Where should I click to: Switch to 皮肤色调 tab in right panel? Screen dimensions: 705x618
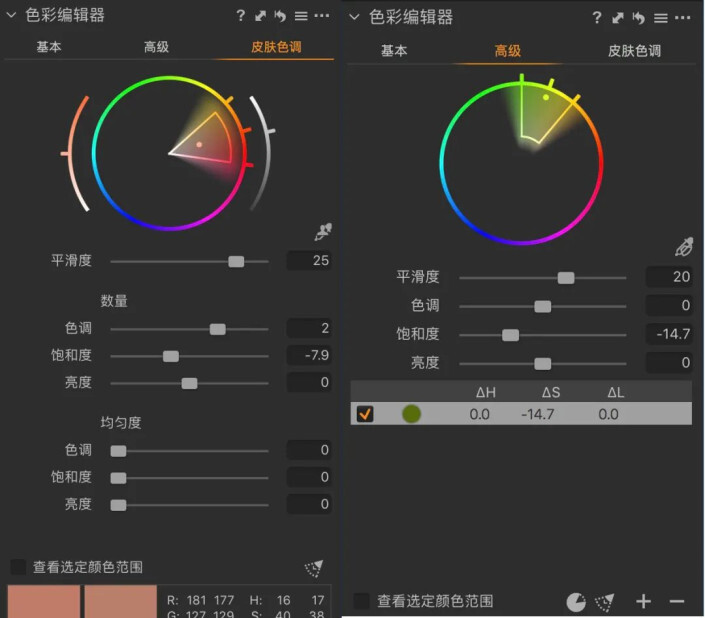[x=634, y=50]
